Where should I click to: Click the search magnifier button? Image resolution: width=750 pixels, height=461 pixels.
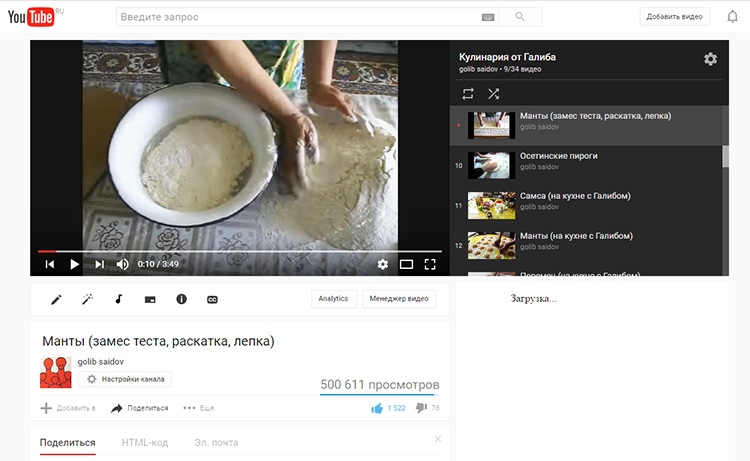[x=520, y=17]
